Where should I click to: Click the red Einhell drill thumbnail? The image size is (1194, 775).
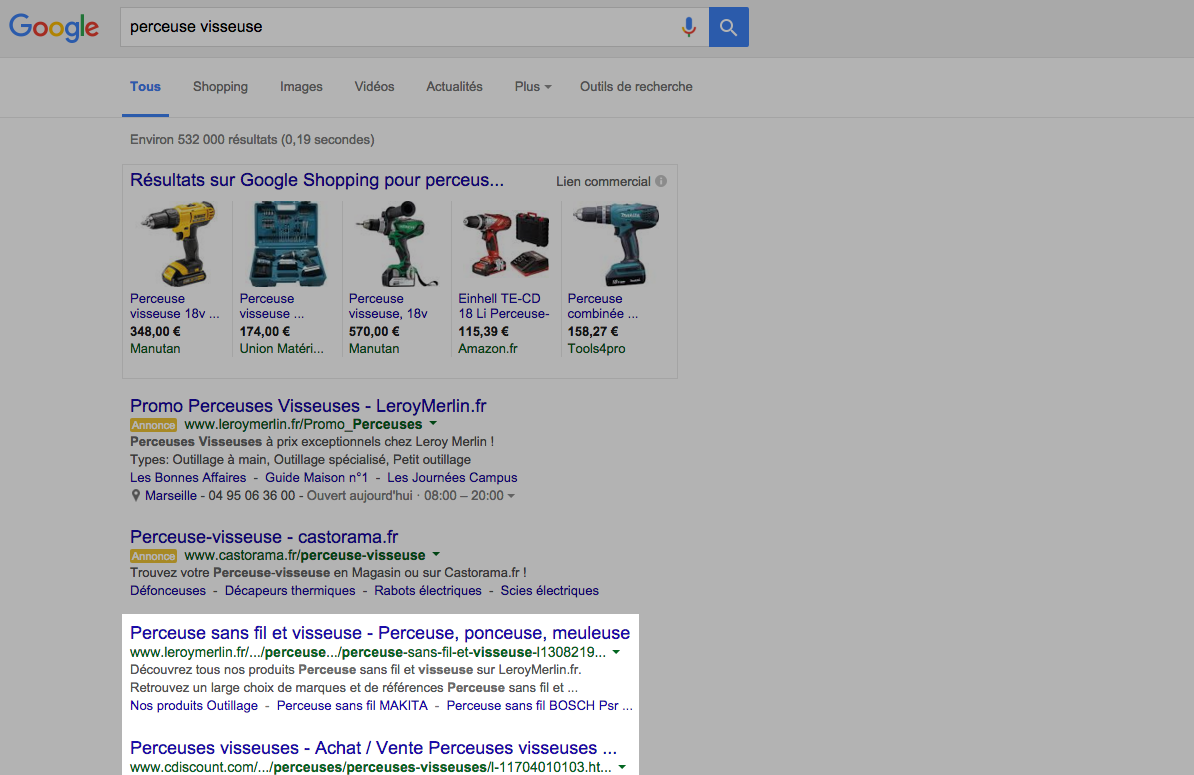[x=506, y=244]
